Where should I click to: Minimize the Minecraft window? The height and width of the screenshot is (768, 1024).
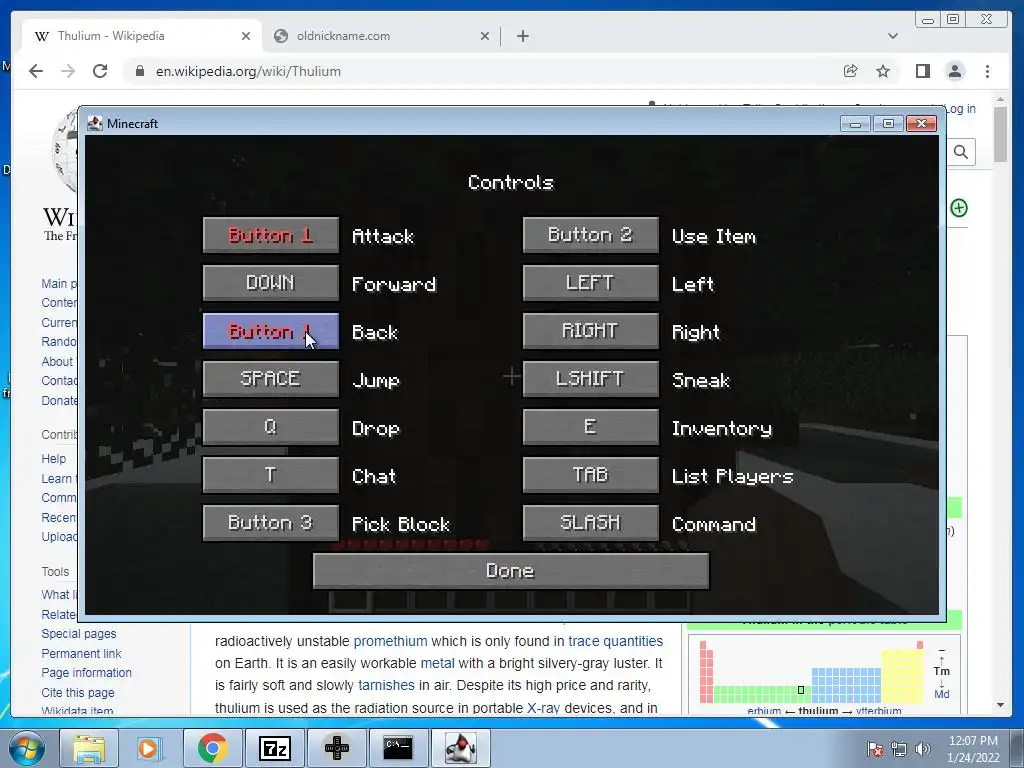[x=856, y=123]
